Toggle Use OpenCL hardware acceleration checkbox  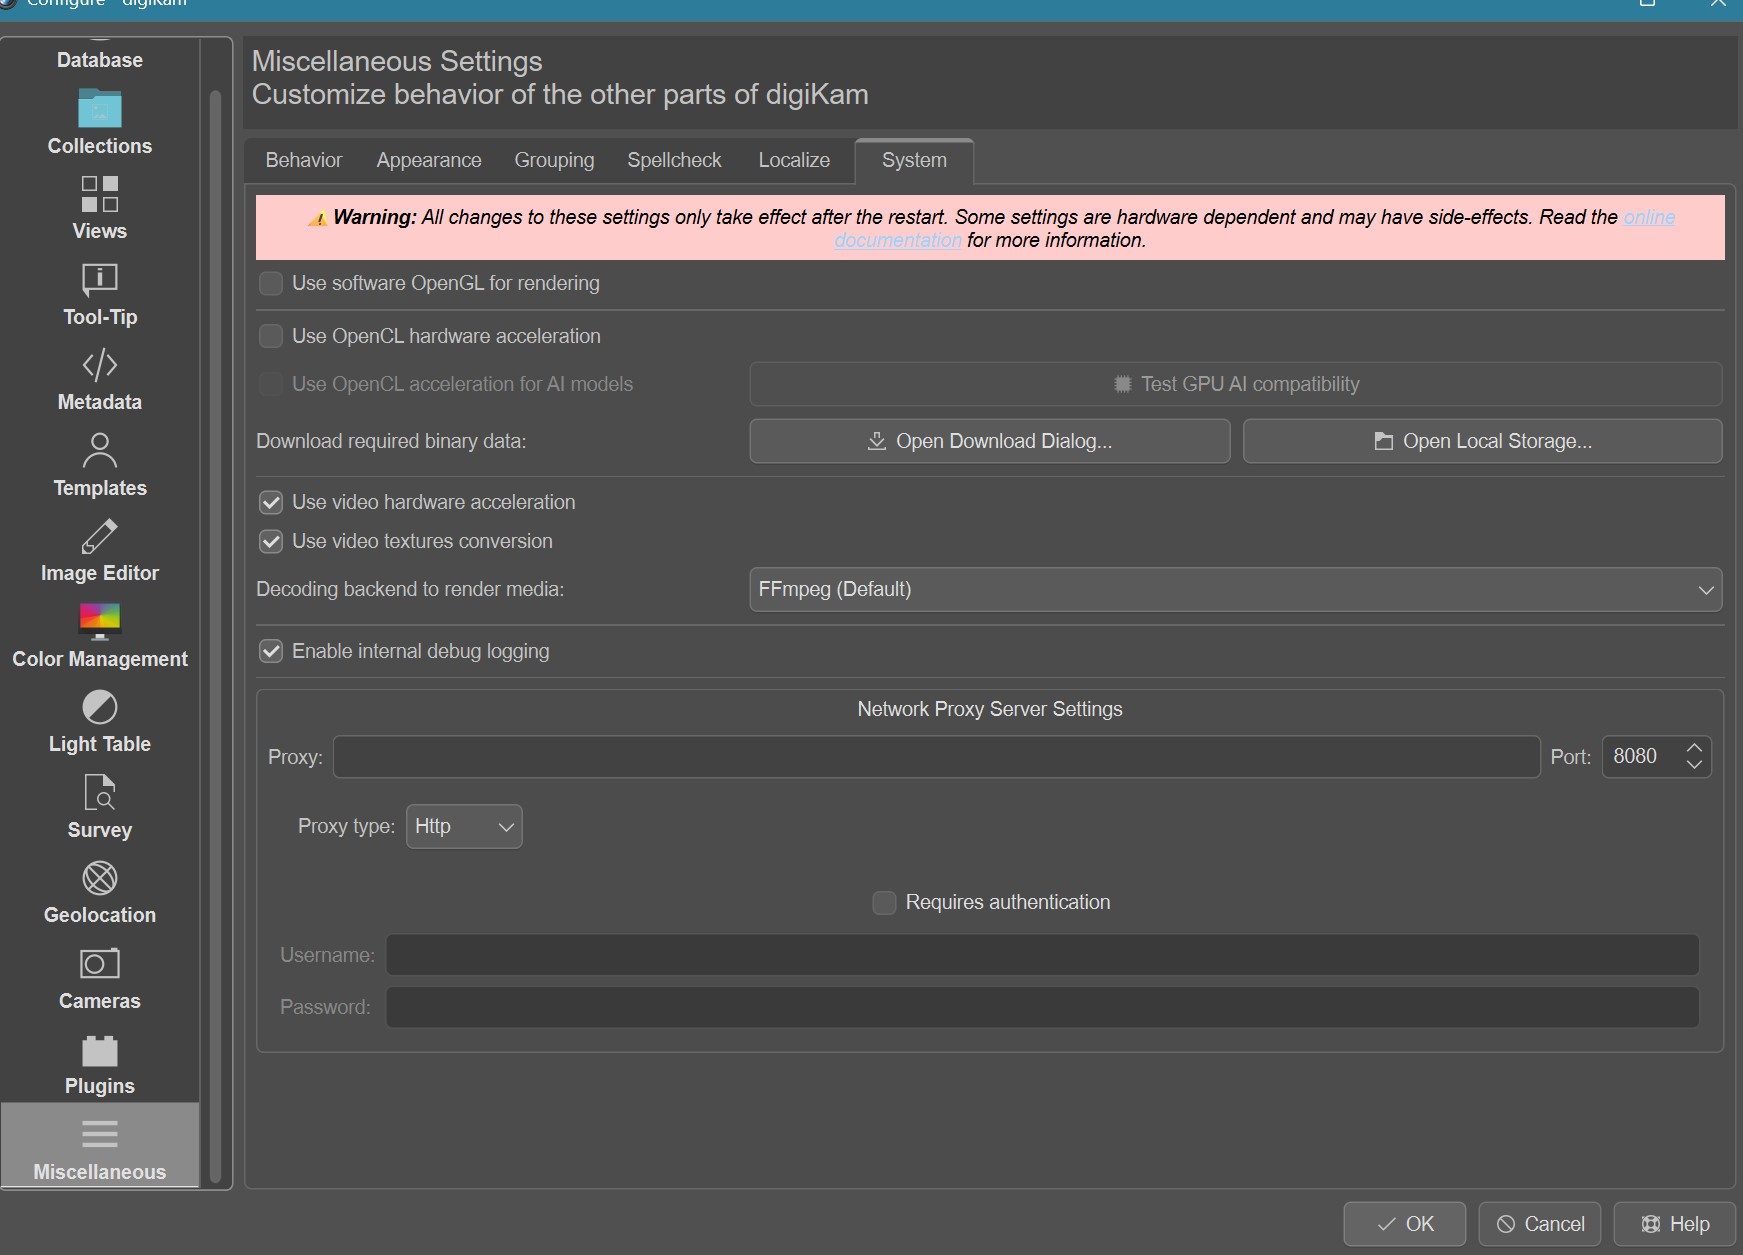tap(271, 337)
